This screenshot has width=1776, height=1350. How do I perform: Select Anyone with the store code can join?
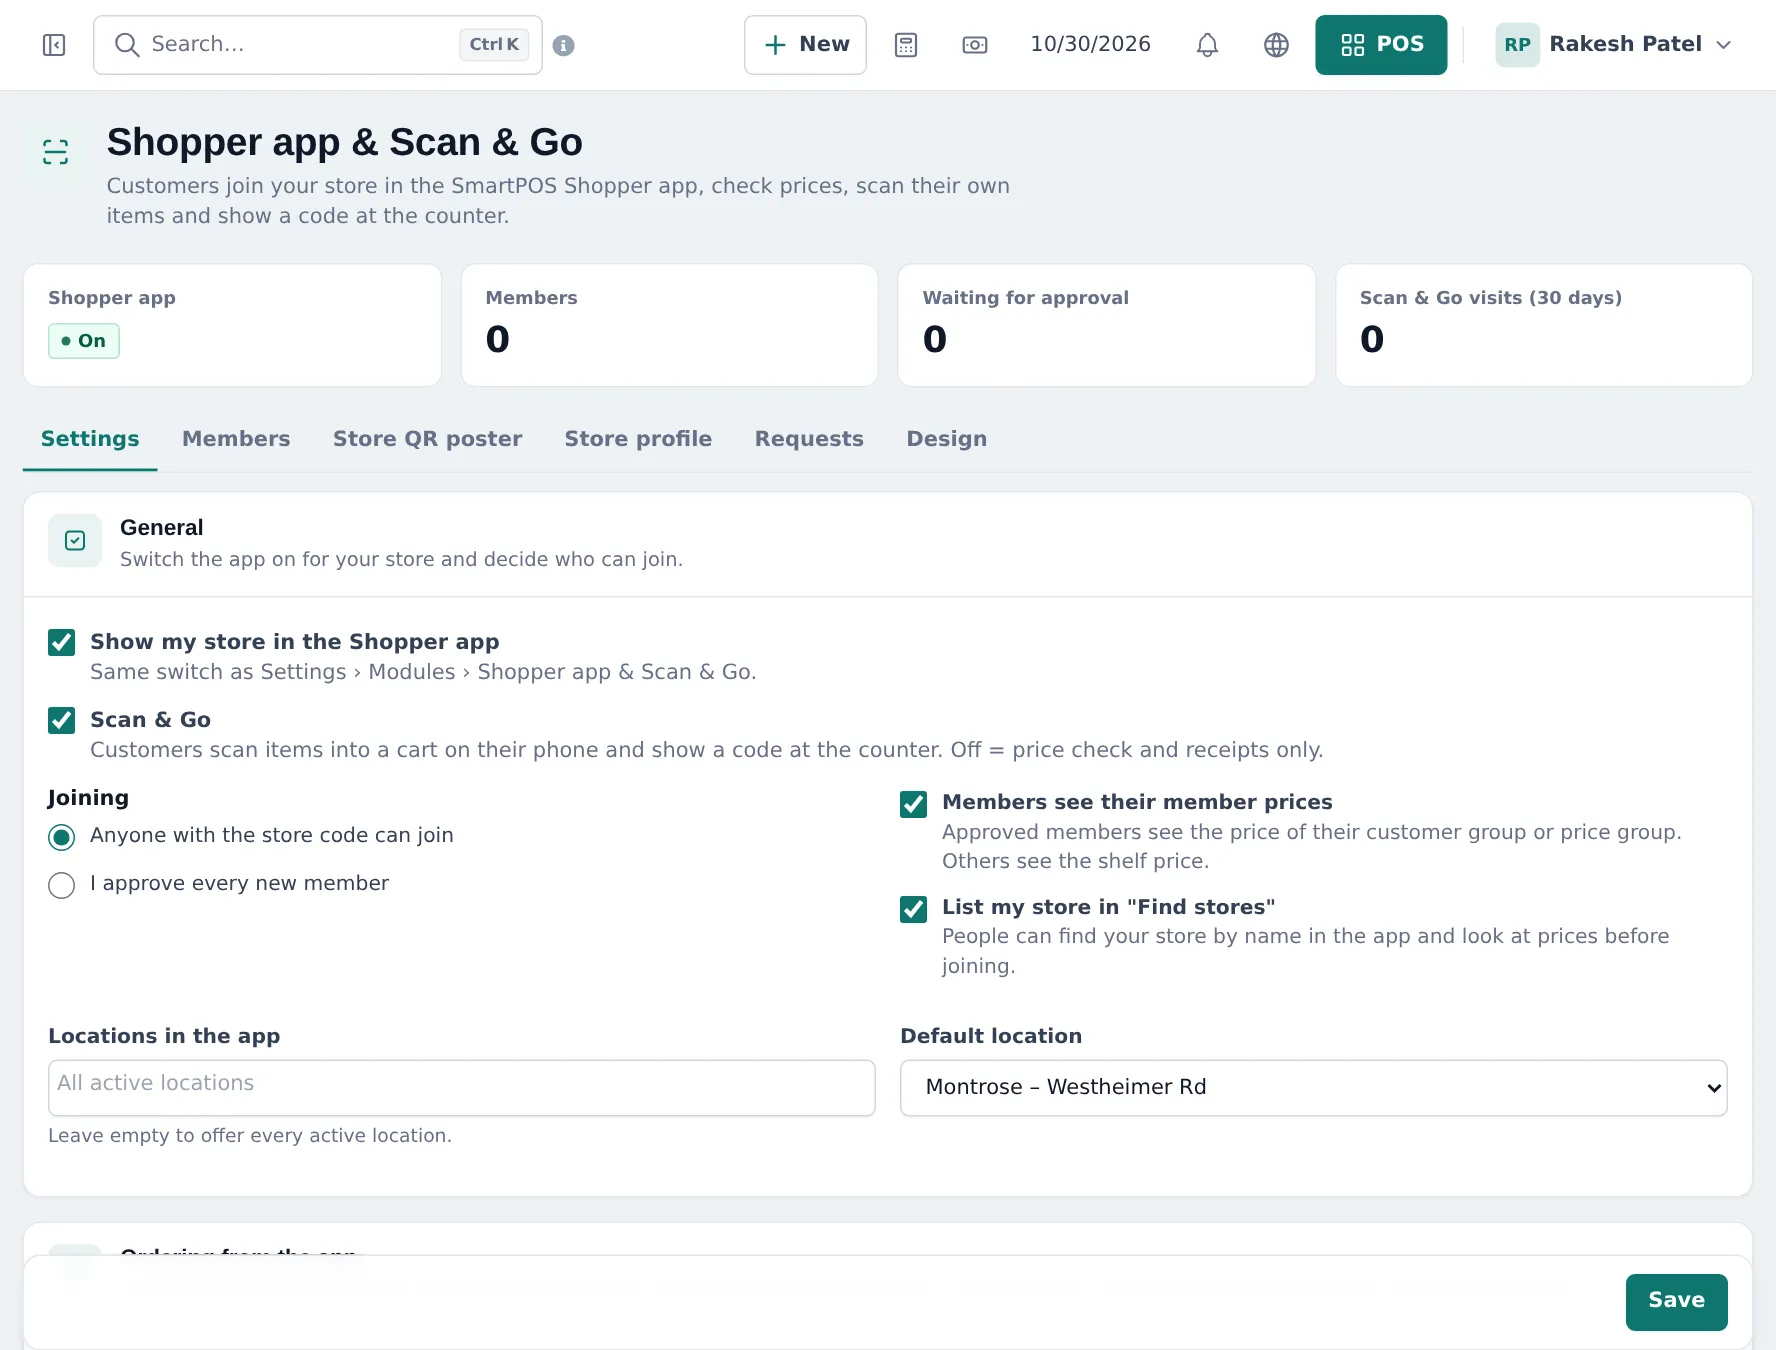62,837
